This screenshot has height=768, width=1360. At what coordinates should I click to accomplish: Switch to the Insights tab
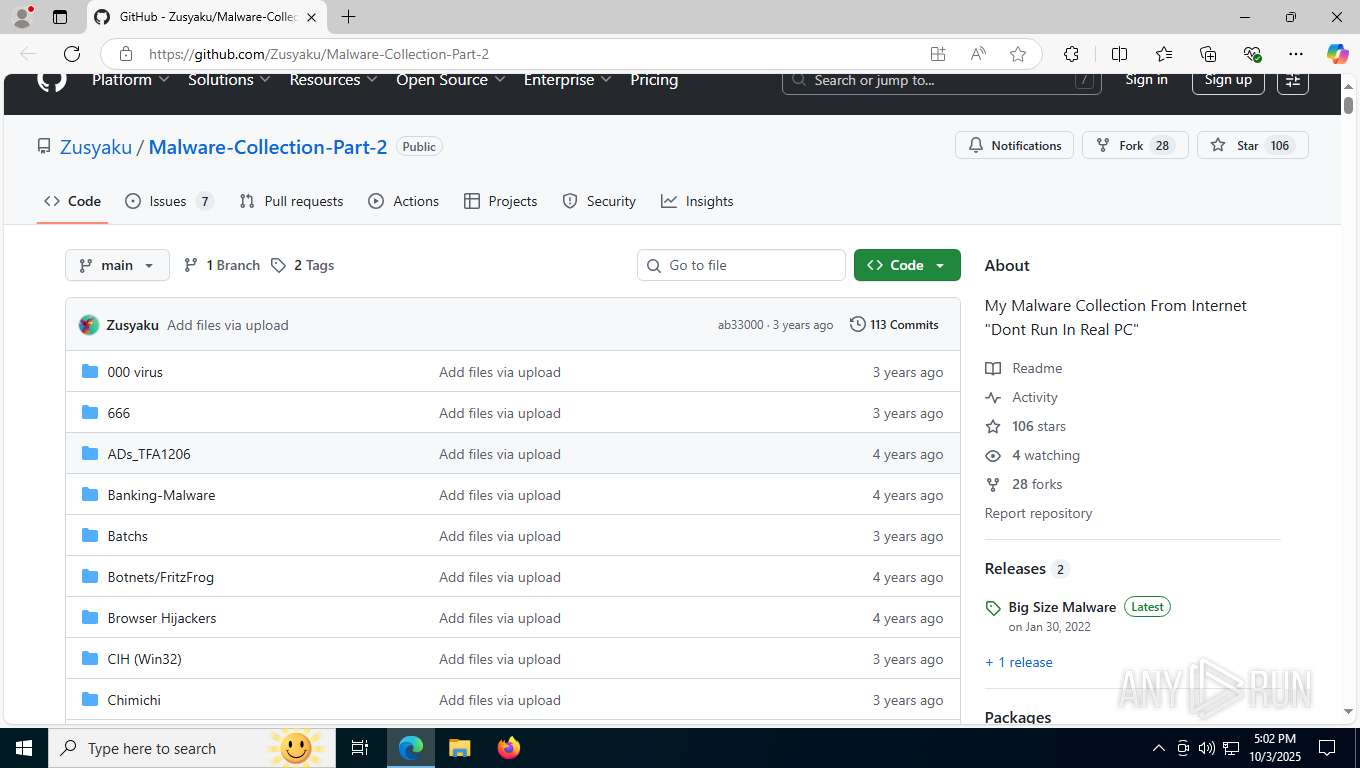[x=697, y=201]
